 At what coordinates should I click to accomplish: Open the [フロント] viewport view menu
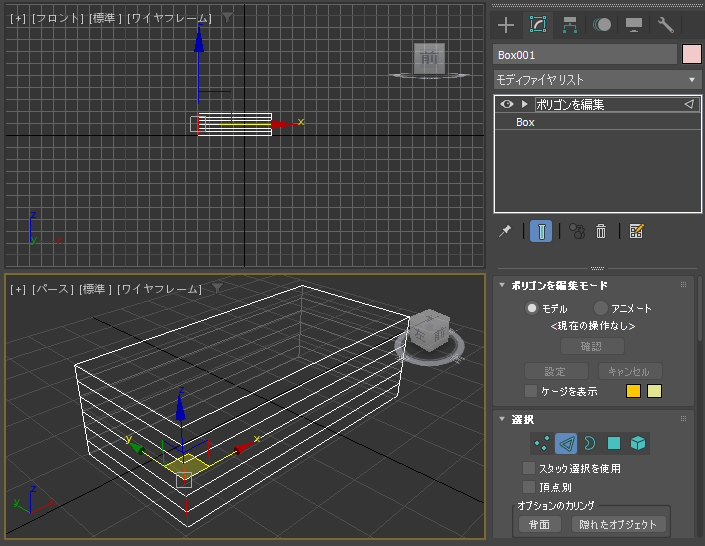(58, 18)
